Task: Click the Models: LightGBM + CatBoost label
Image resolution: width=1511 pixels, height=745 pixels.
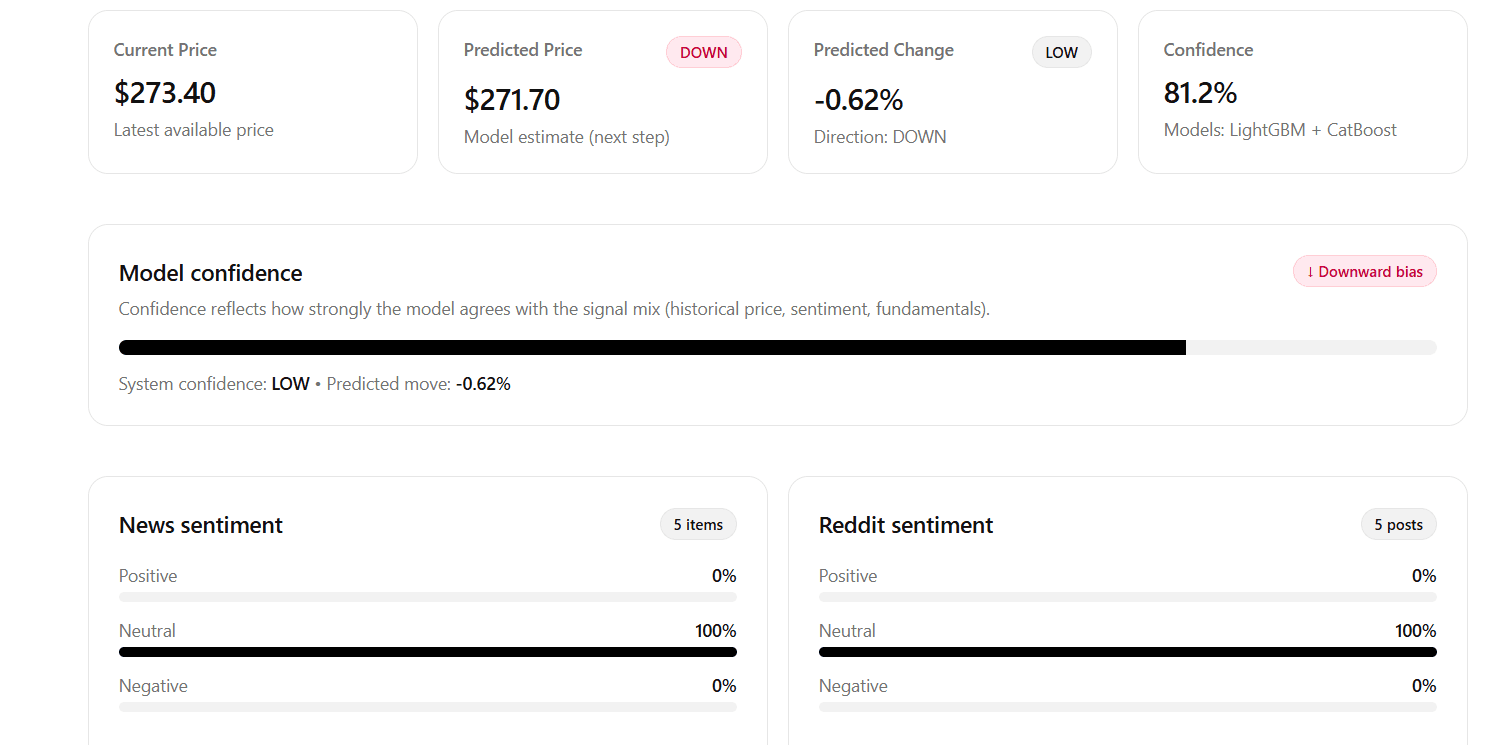Action: tap(1280, 129)
